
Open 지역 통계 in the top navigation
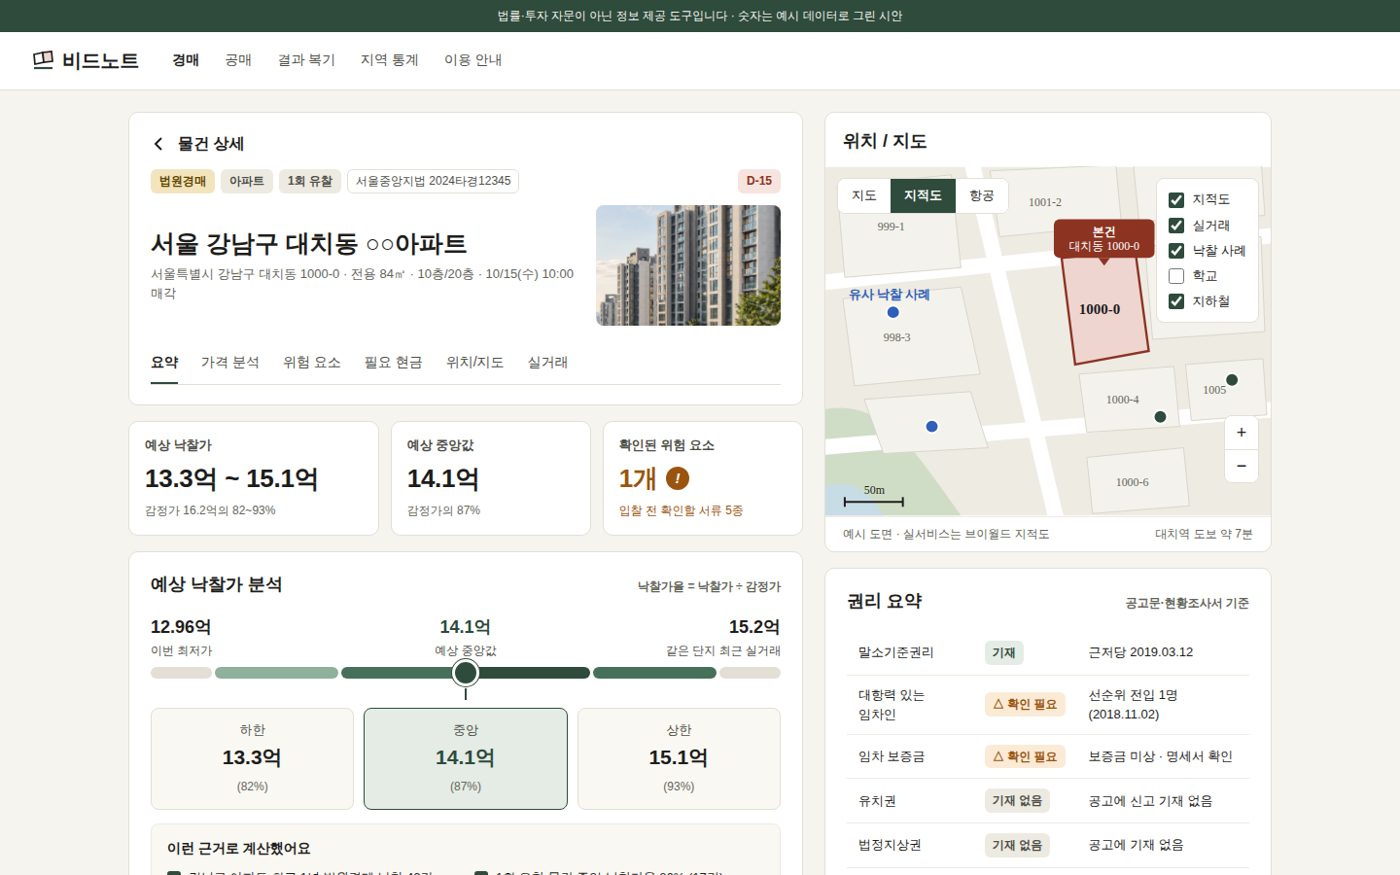pyautogui.click(x=389, y=60)
